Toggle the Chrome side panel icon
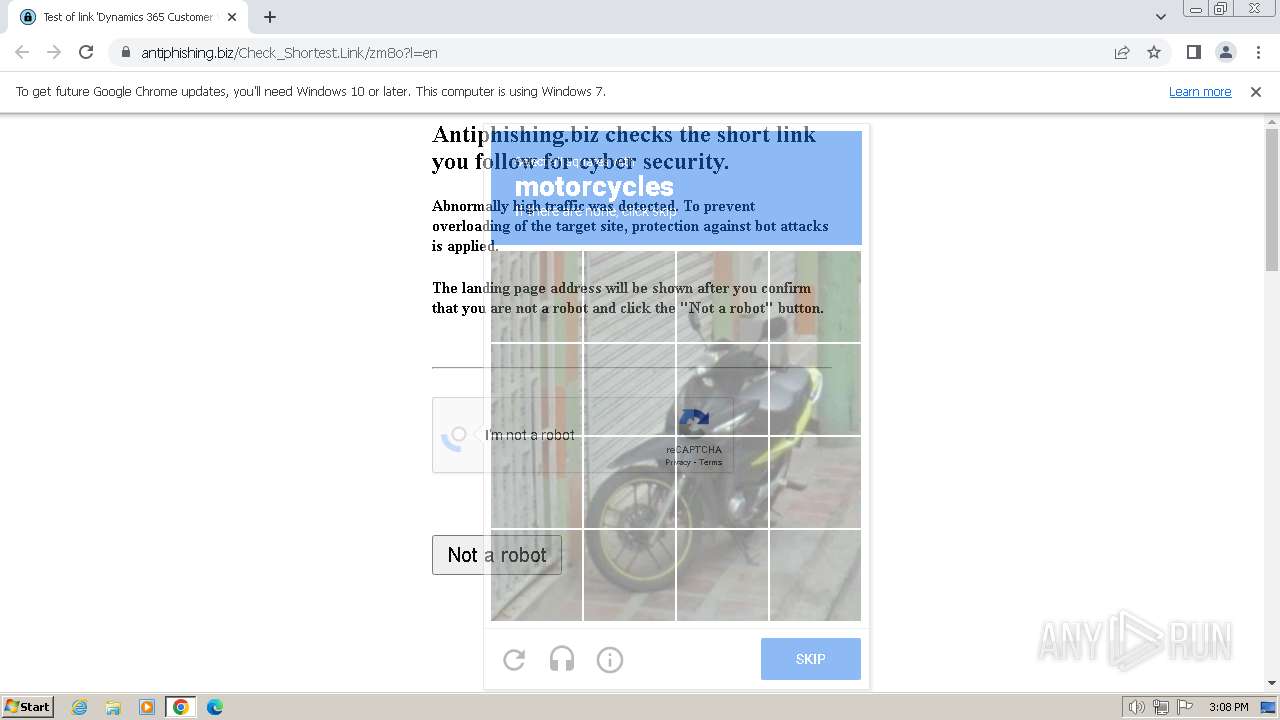Image resolution: width=1280 pixels, height=720 pixels. pyautogui.click(x=1193, y=52)
